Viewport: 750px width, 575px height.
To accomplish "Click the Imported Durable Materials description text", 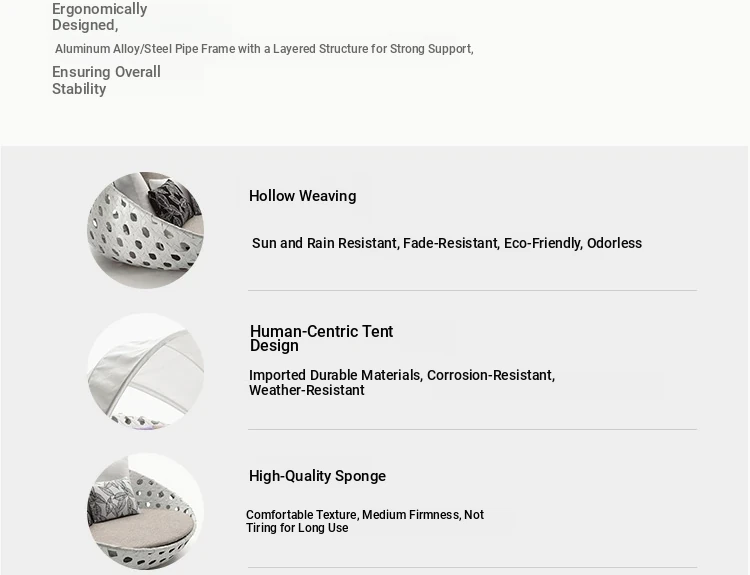I will click(402, 382).
